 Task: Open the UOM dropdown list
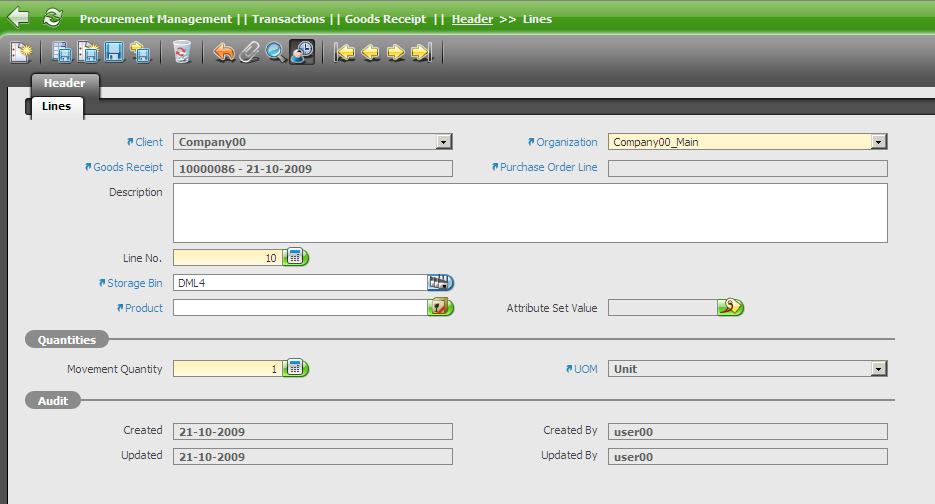(879, 369)
